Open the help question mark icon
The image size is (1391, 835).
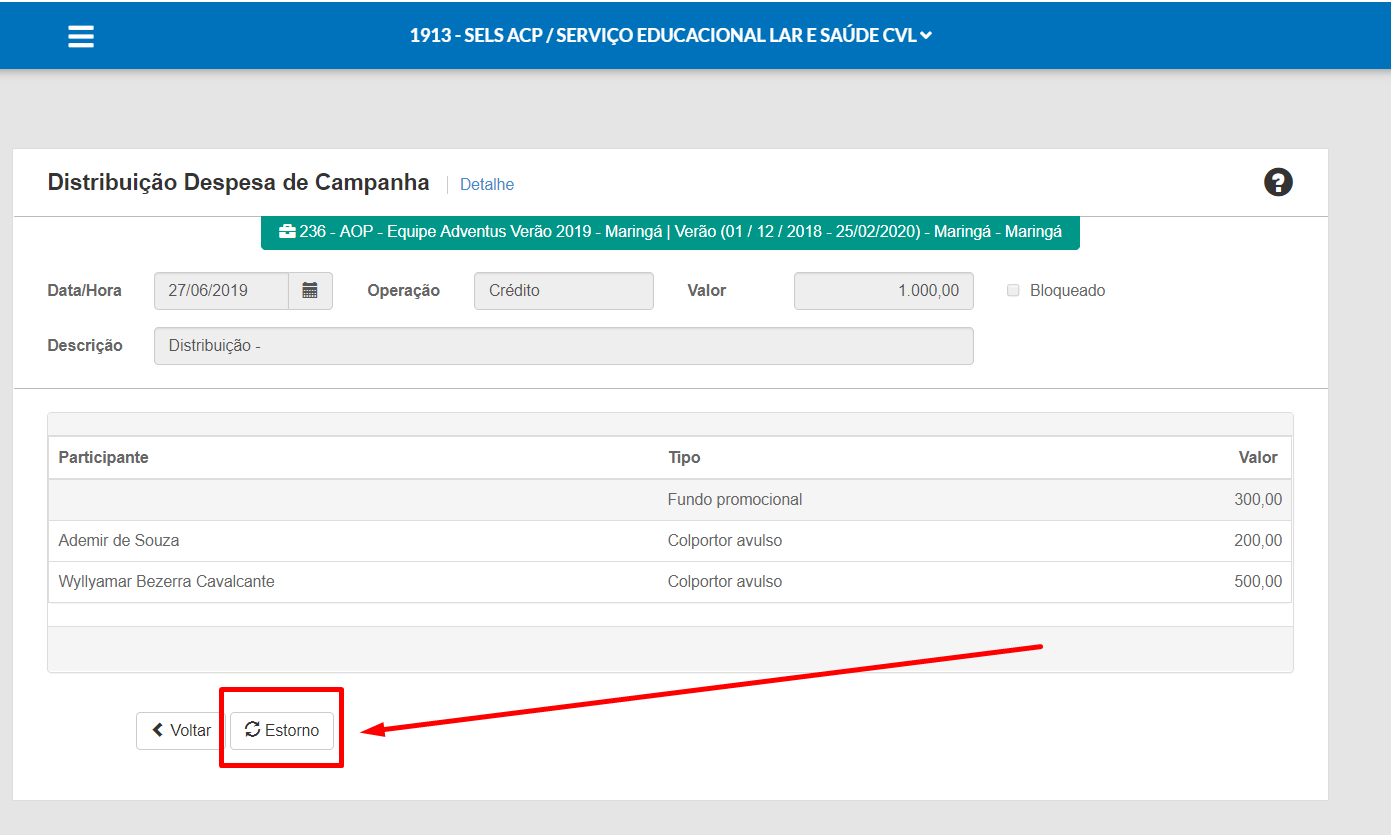(1278, 182)
